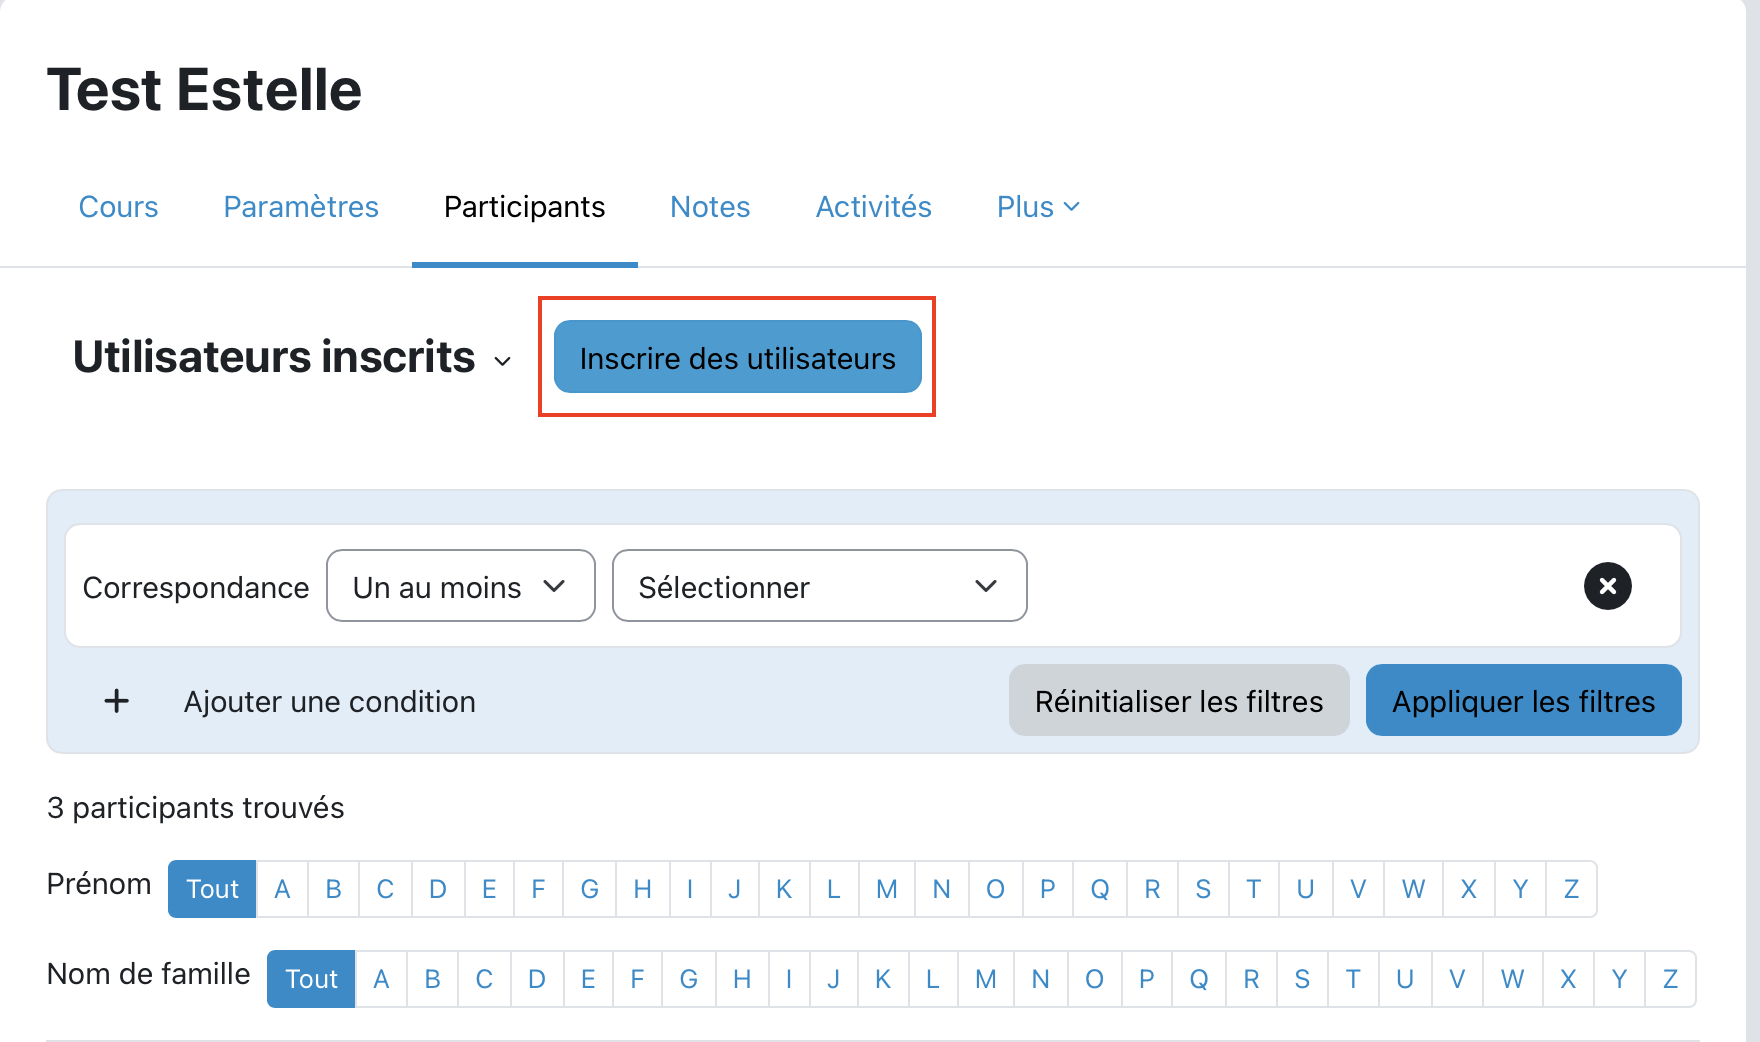Click Réinitialiser les filtres button
1760x1042 pixels.
click(x=1178, y=701)
